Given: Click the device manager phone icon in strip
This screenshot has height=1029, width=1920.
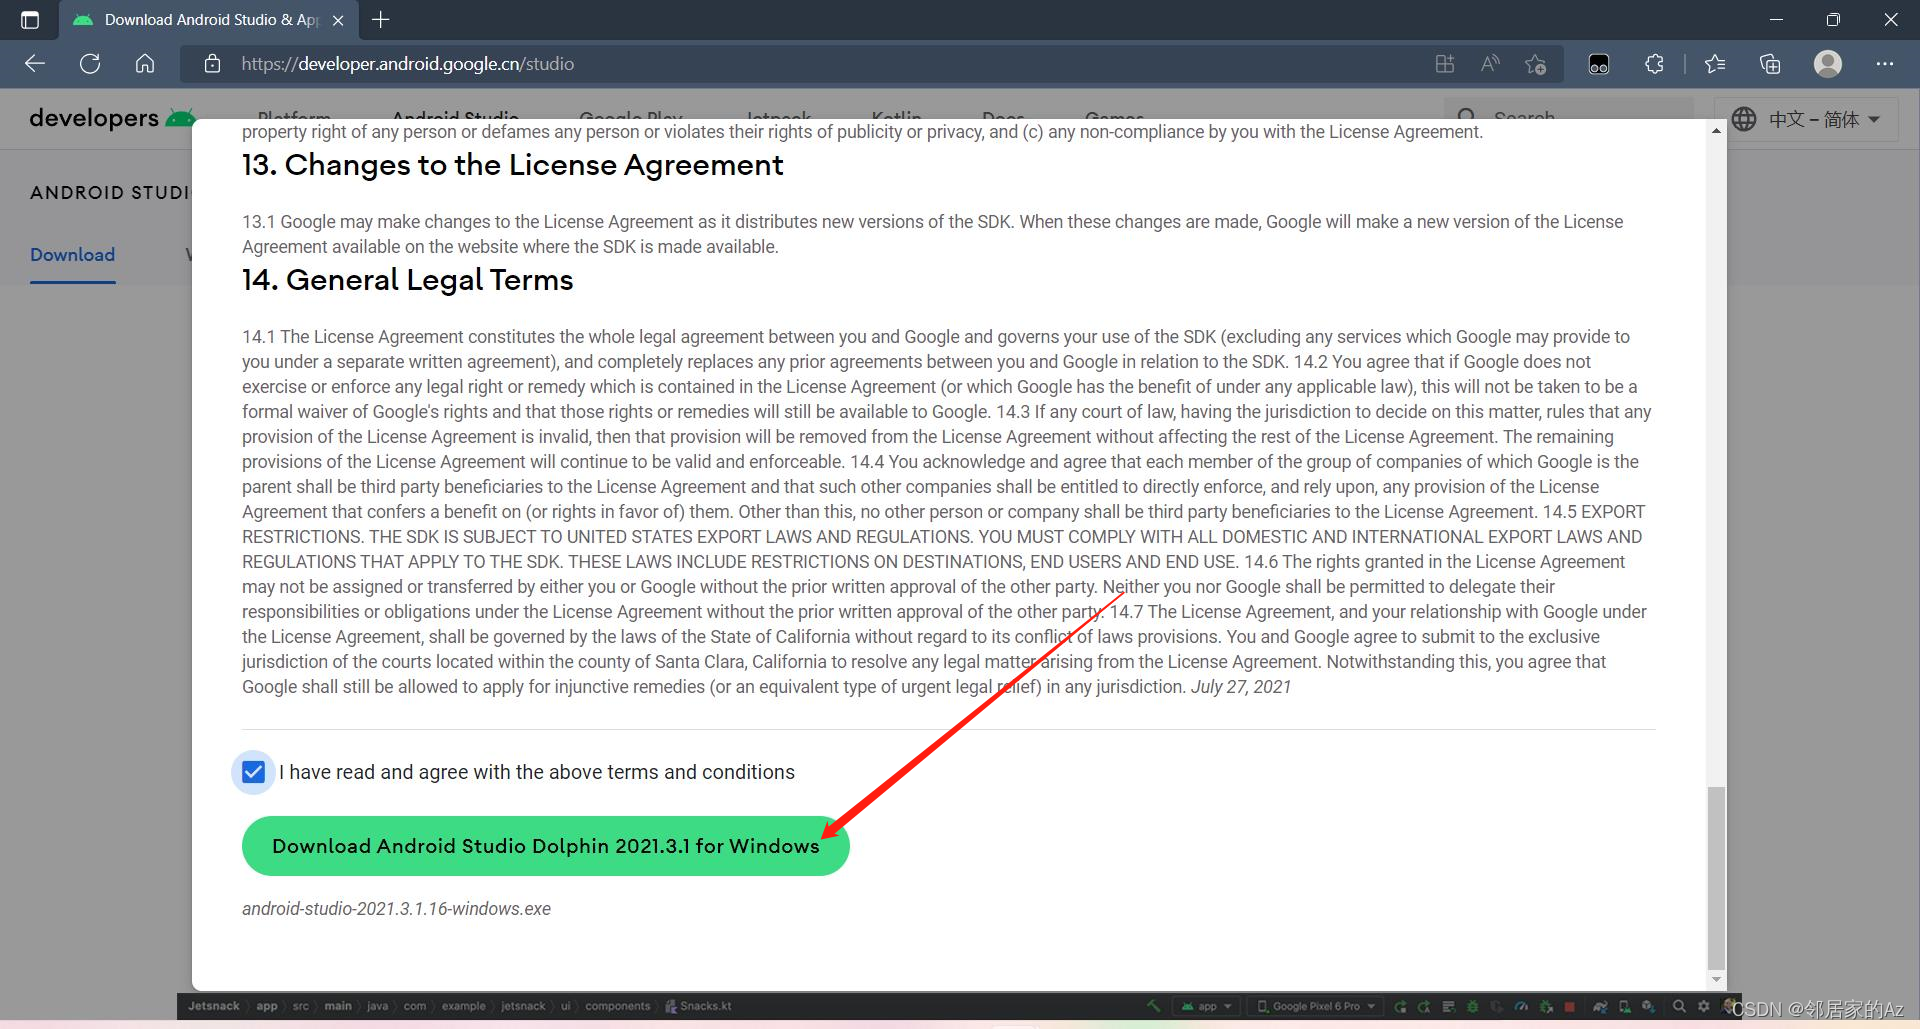Looking at the screenshot, I should pyautogui.click(x=1624, y=1006).
